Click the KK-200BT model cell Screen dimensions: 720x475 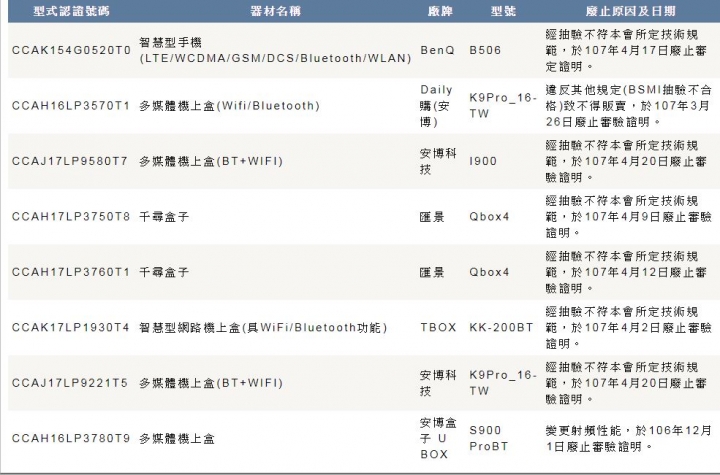pyautogui.click(x=501, y=328)
